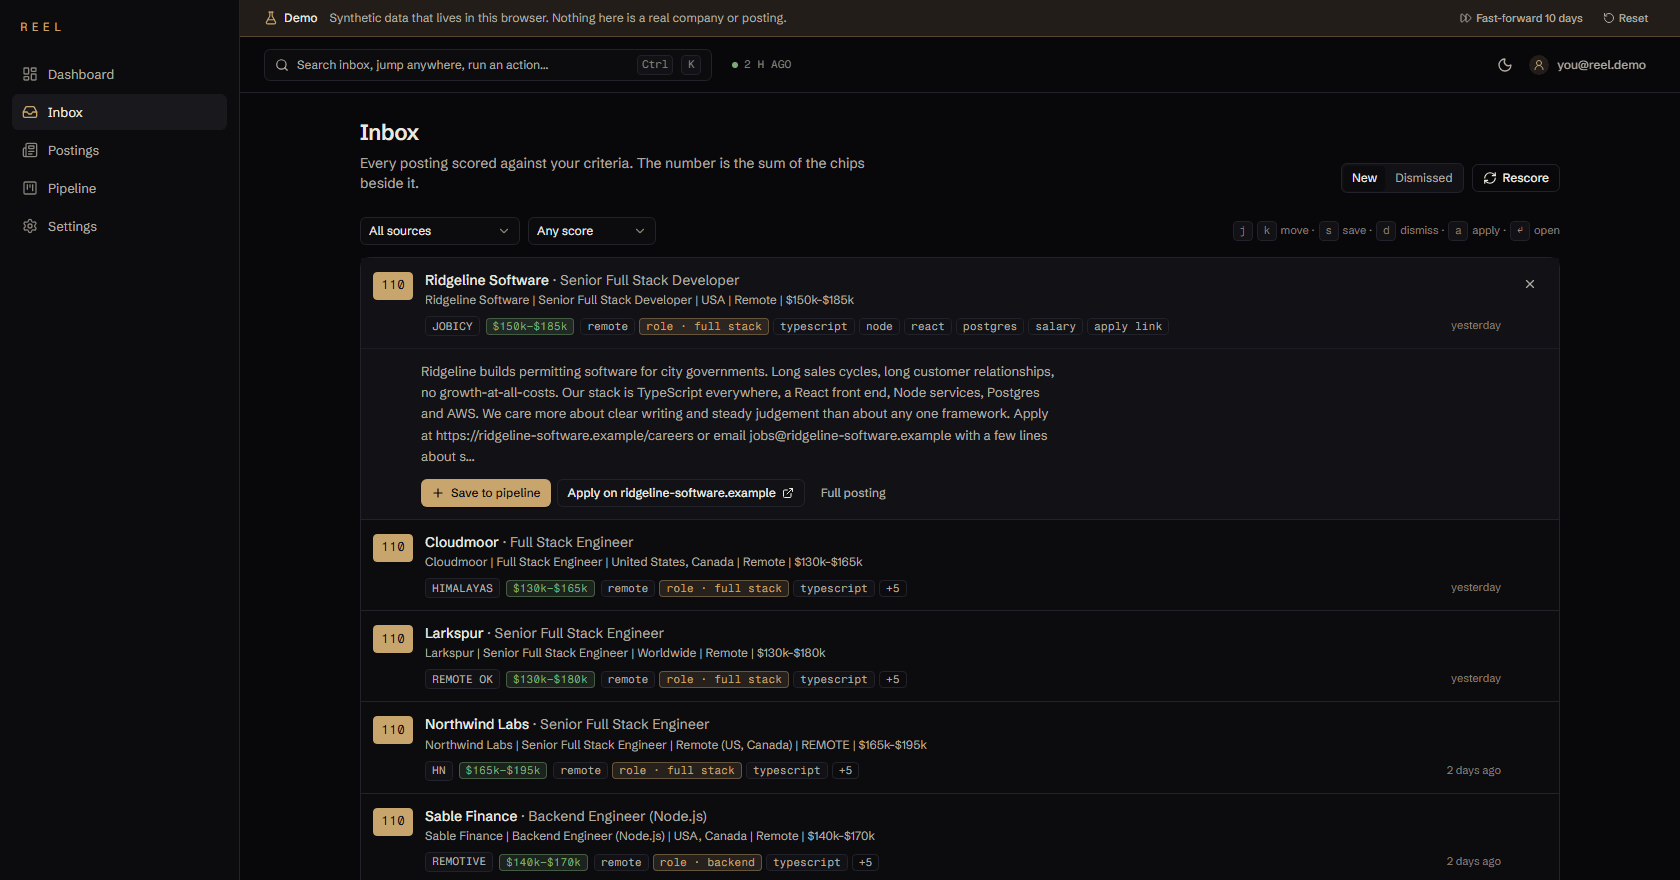This screenshot has width=1680, height=880.
Task: Click the Dashboard grid icon in sidebar
Action: pyautogui.click(x=30, y=74)
